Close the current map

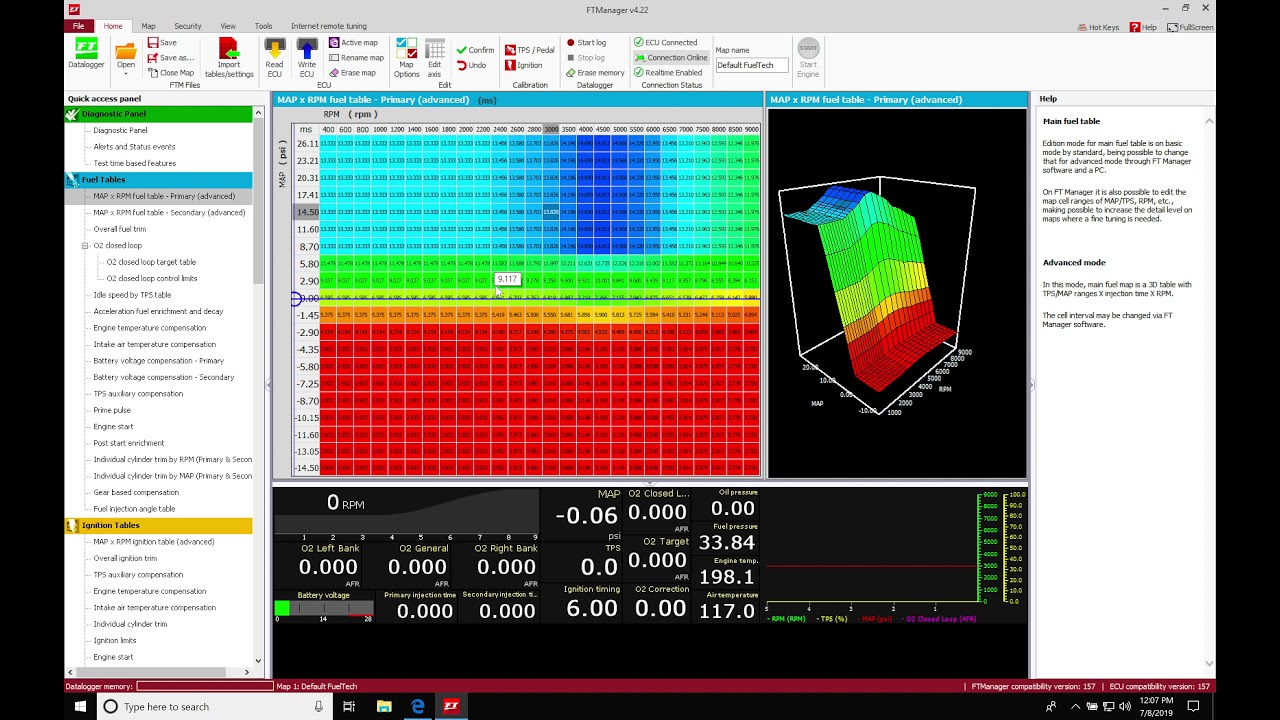tap(170, 73)
